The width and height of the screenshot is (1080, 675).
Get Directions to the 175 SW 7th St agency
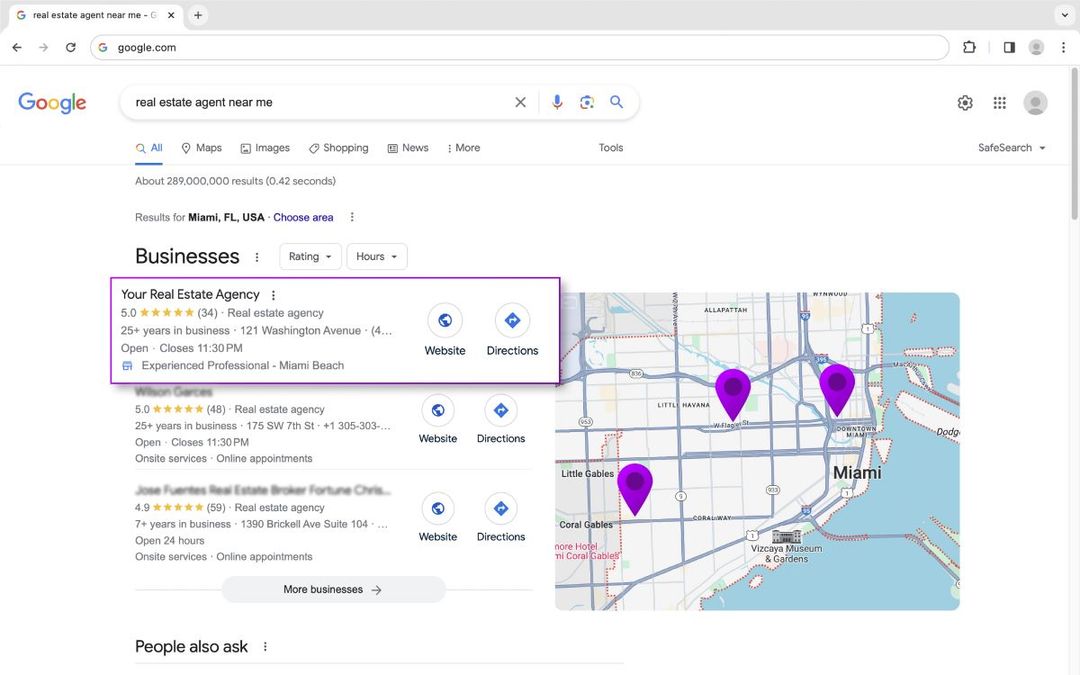point(501,419)
